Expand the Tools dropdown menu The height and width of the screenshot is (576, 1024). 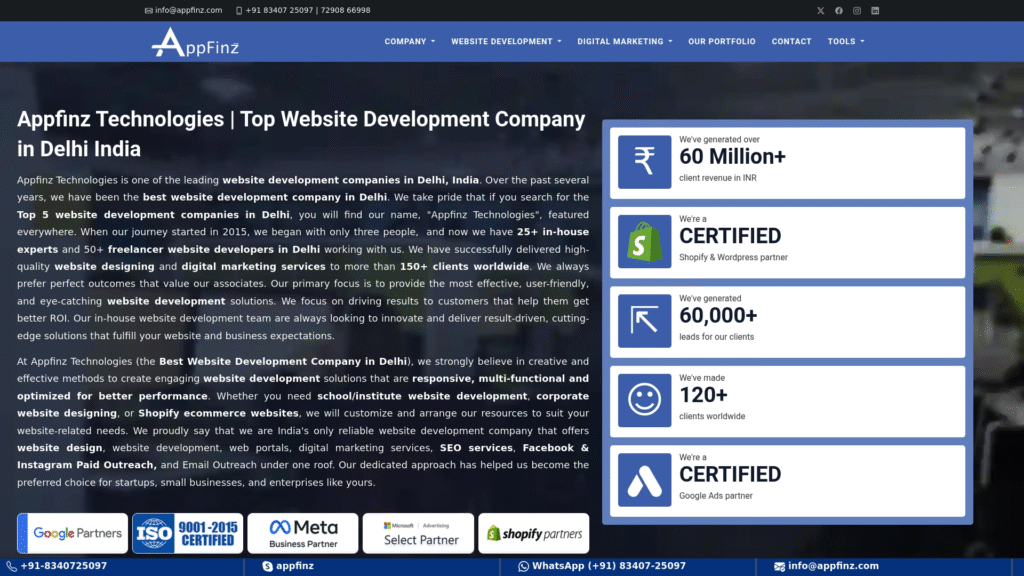click(x=846, y=41)
